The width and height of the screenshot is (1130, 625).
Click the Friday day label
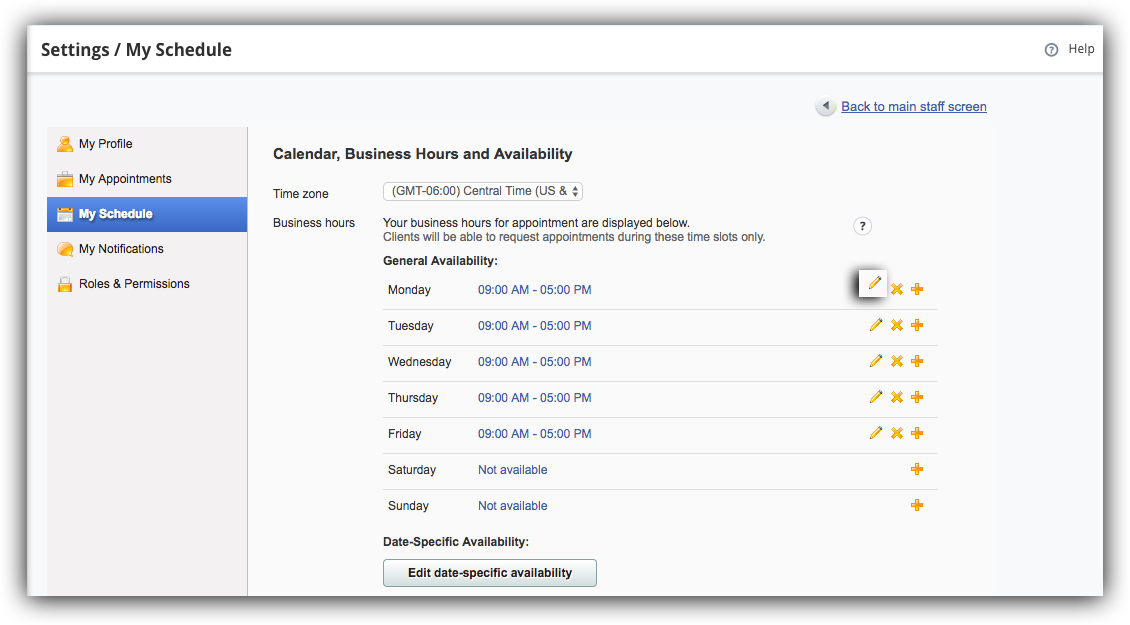coord(404,434)
